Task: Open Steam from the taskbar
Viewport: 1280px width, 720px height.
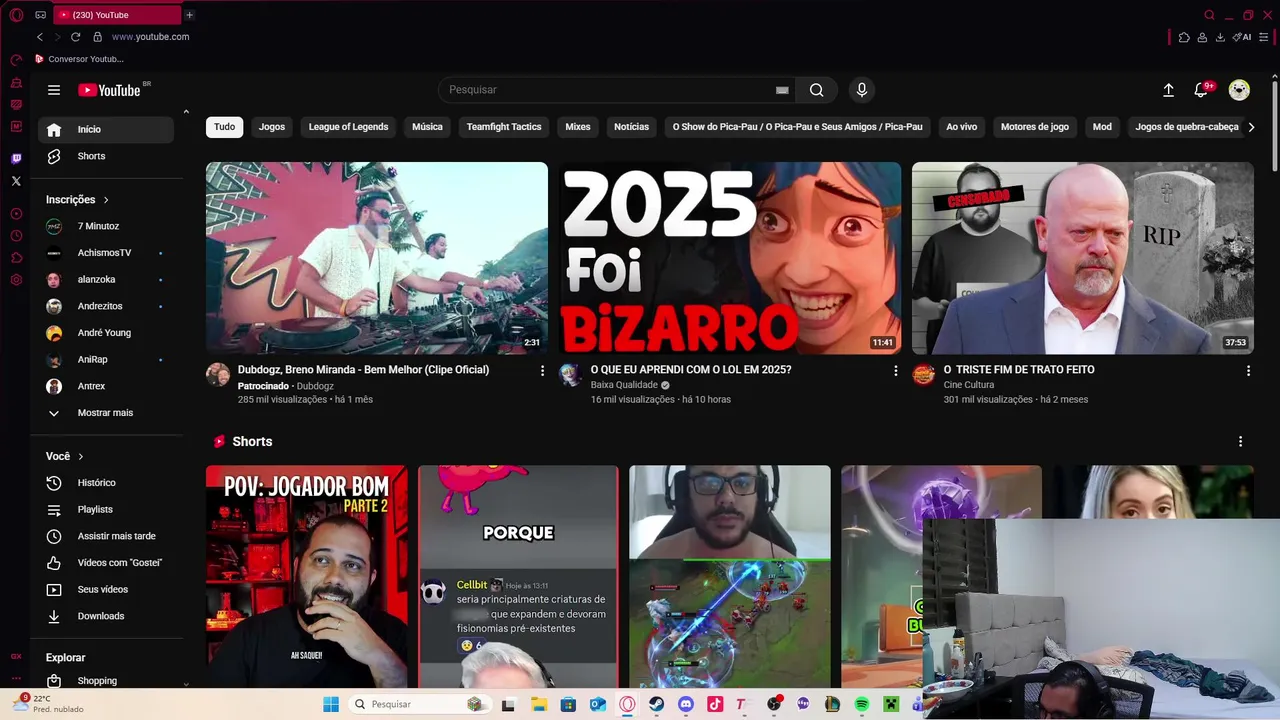Action: pyautogui.click(x=656, y=704)
